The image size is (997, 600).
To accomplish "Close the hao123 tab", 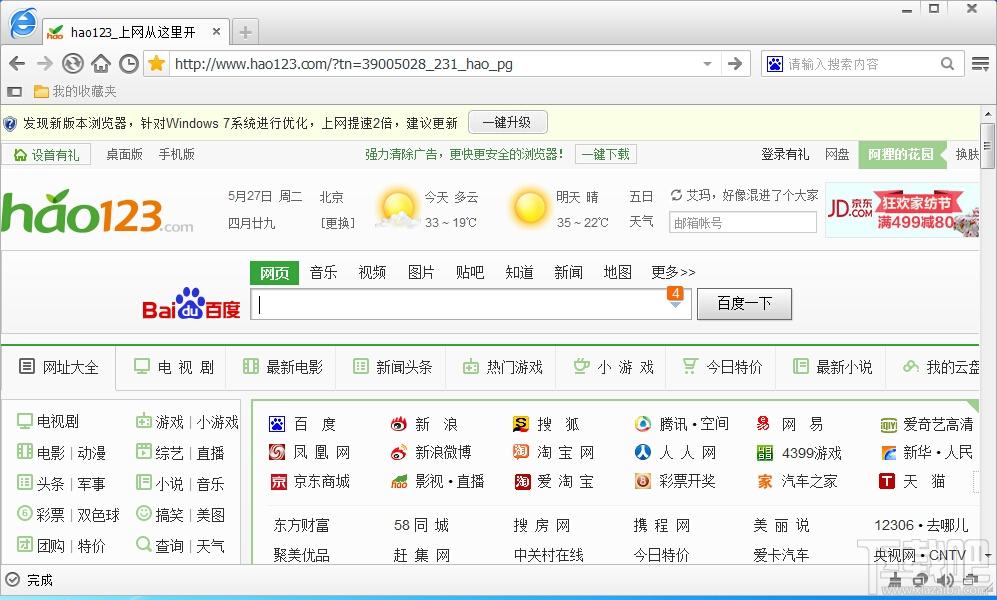I will [216, 31].
